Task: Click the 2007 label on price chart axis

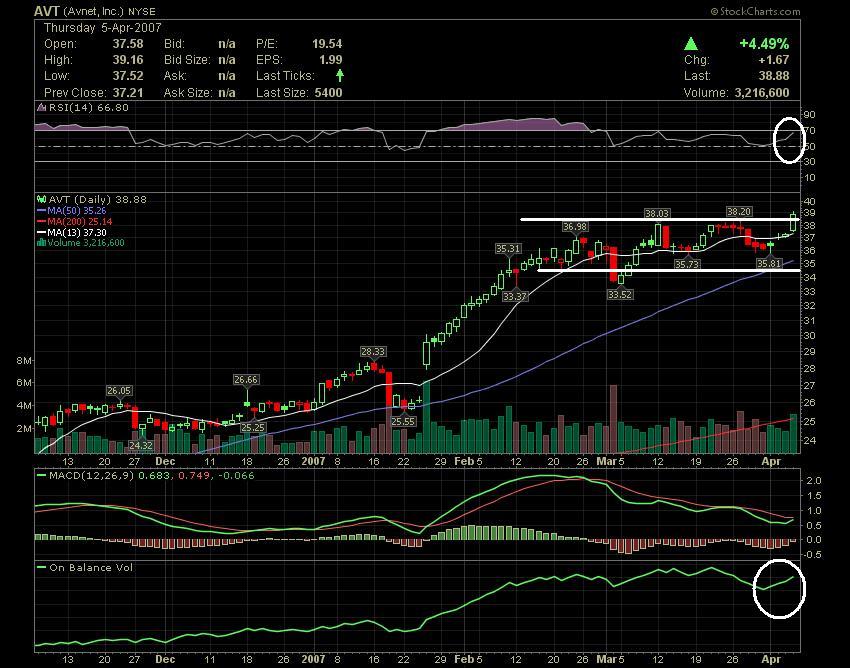Action: (x=313, y=461)
